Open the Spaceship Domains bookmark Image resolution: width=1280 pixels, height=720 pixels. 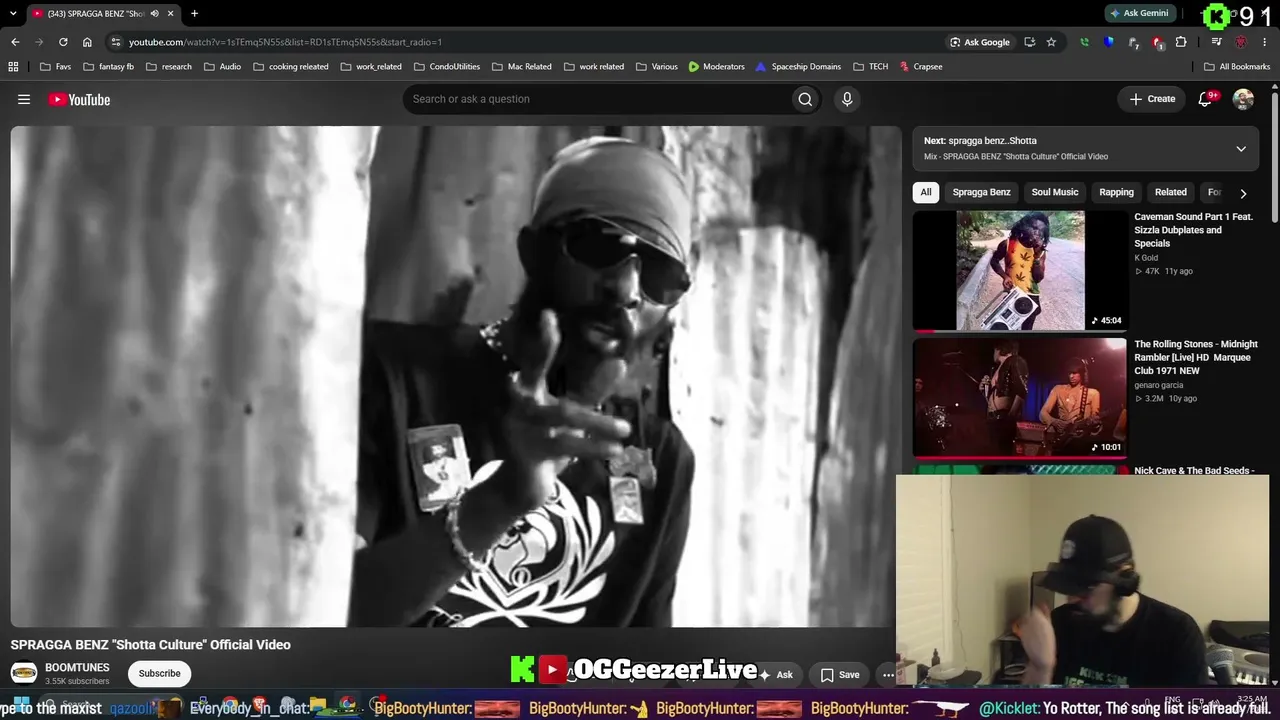(x=798, y=67)
